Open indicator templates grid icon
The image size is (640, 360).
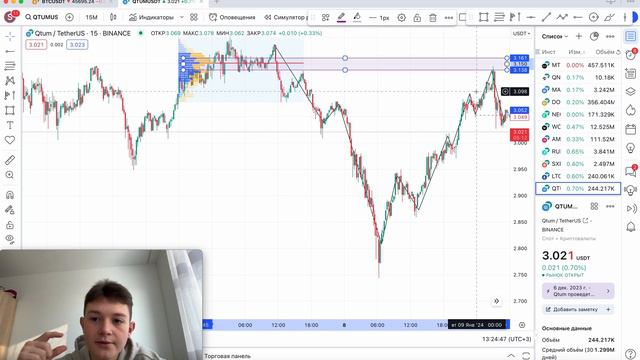pyautogui.click(x=194, y=17)
